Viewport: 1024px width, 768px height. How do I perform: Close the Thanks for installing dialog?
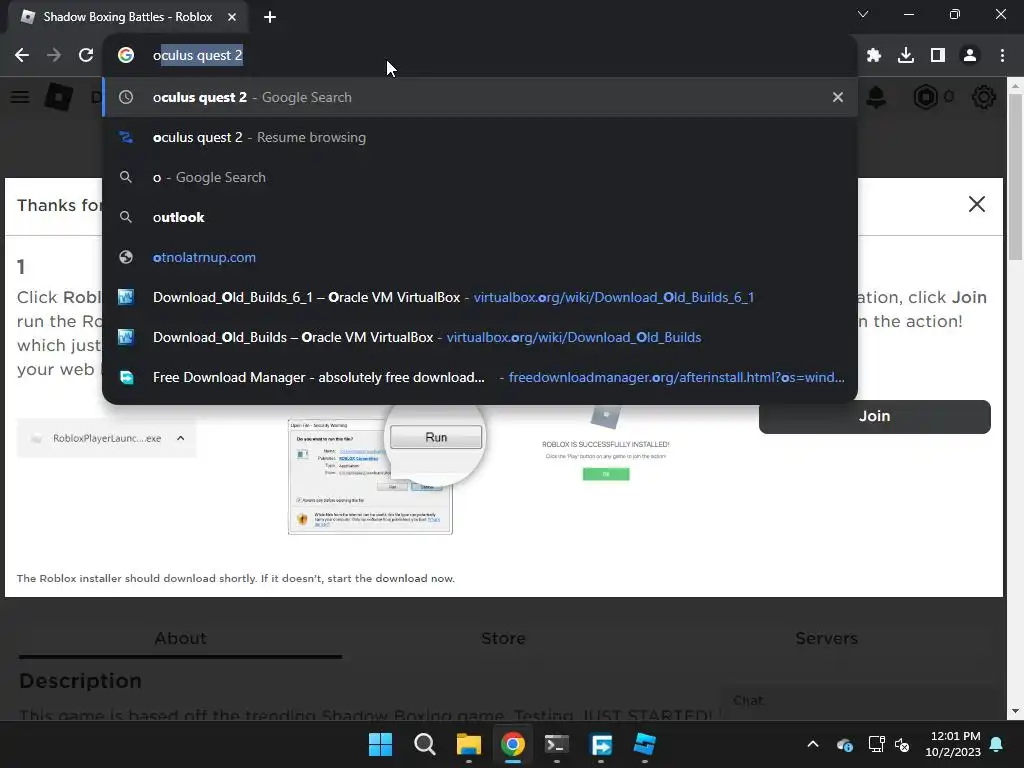[977, 204]
